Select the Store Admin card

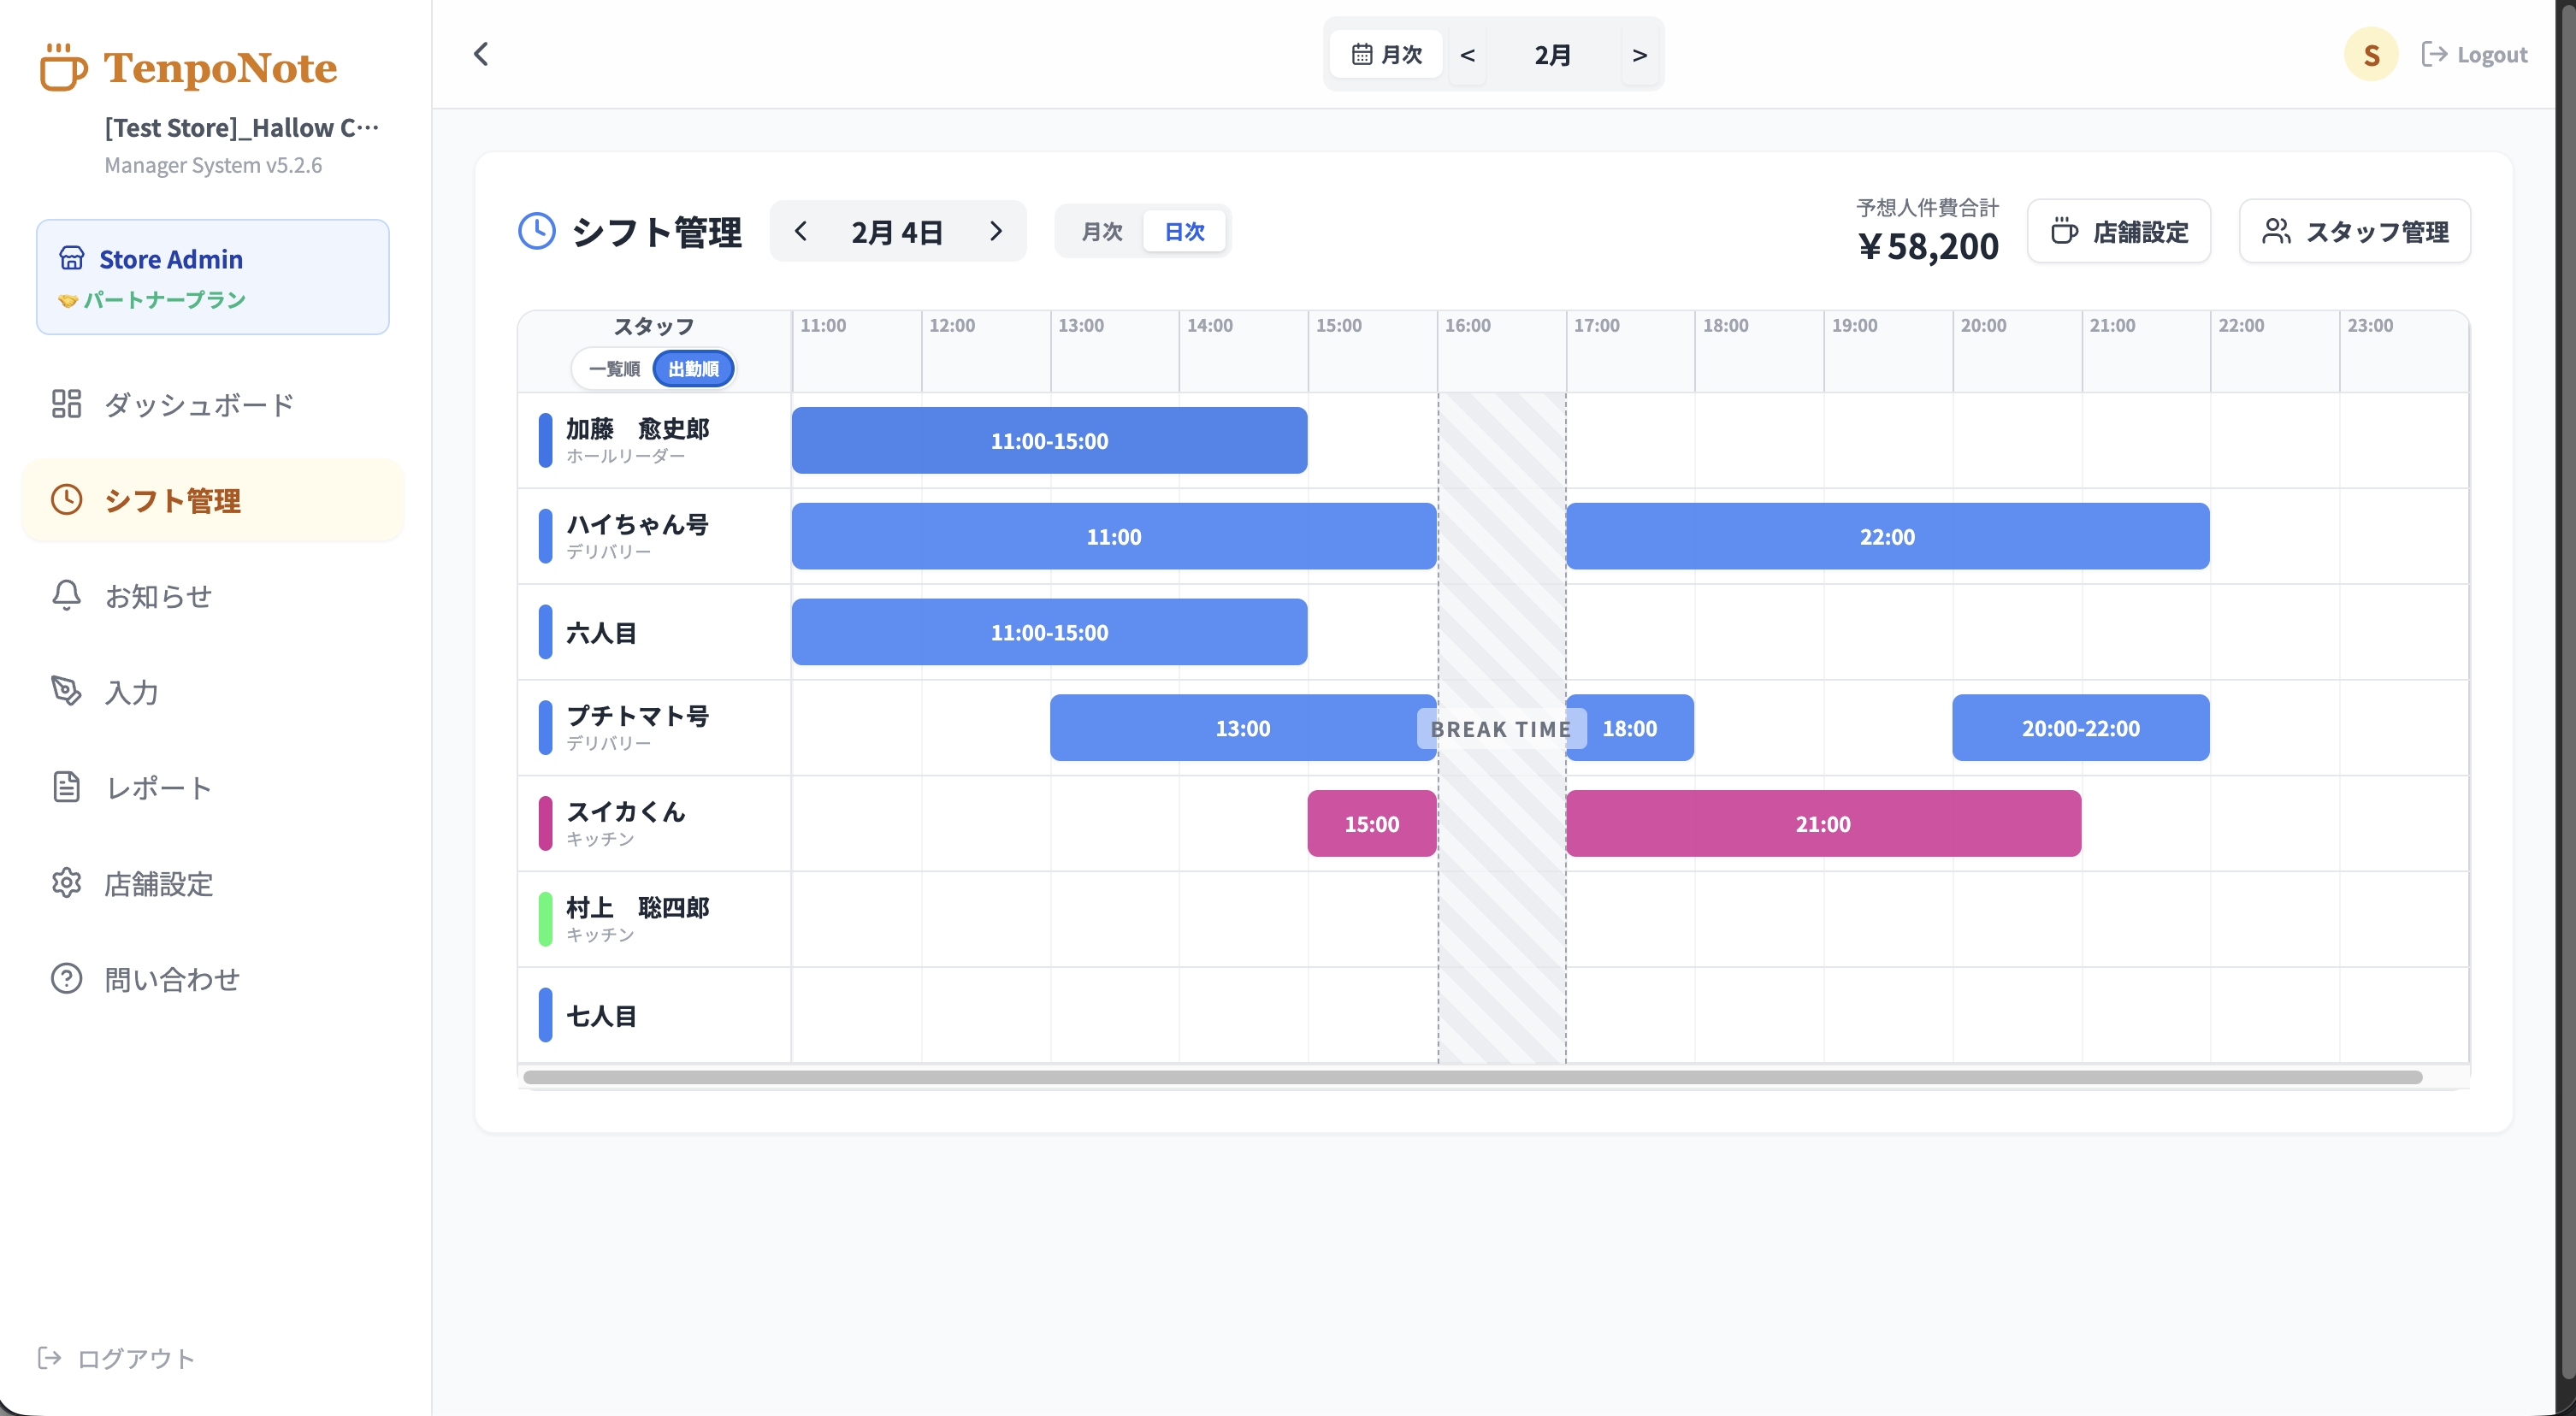point(212,277)
